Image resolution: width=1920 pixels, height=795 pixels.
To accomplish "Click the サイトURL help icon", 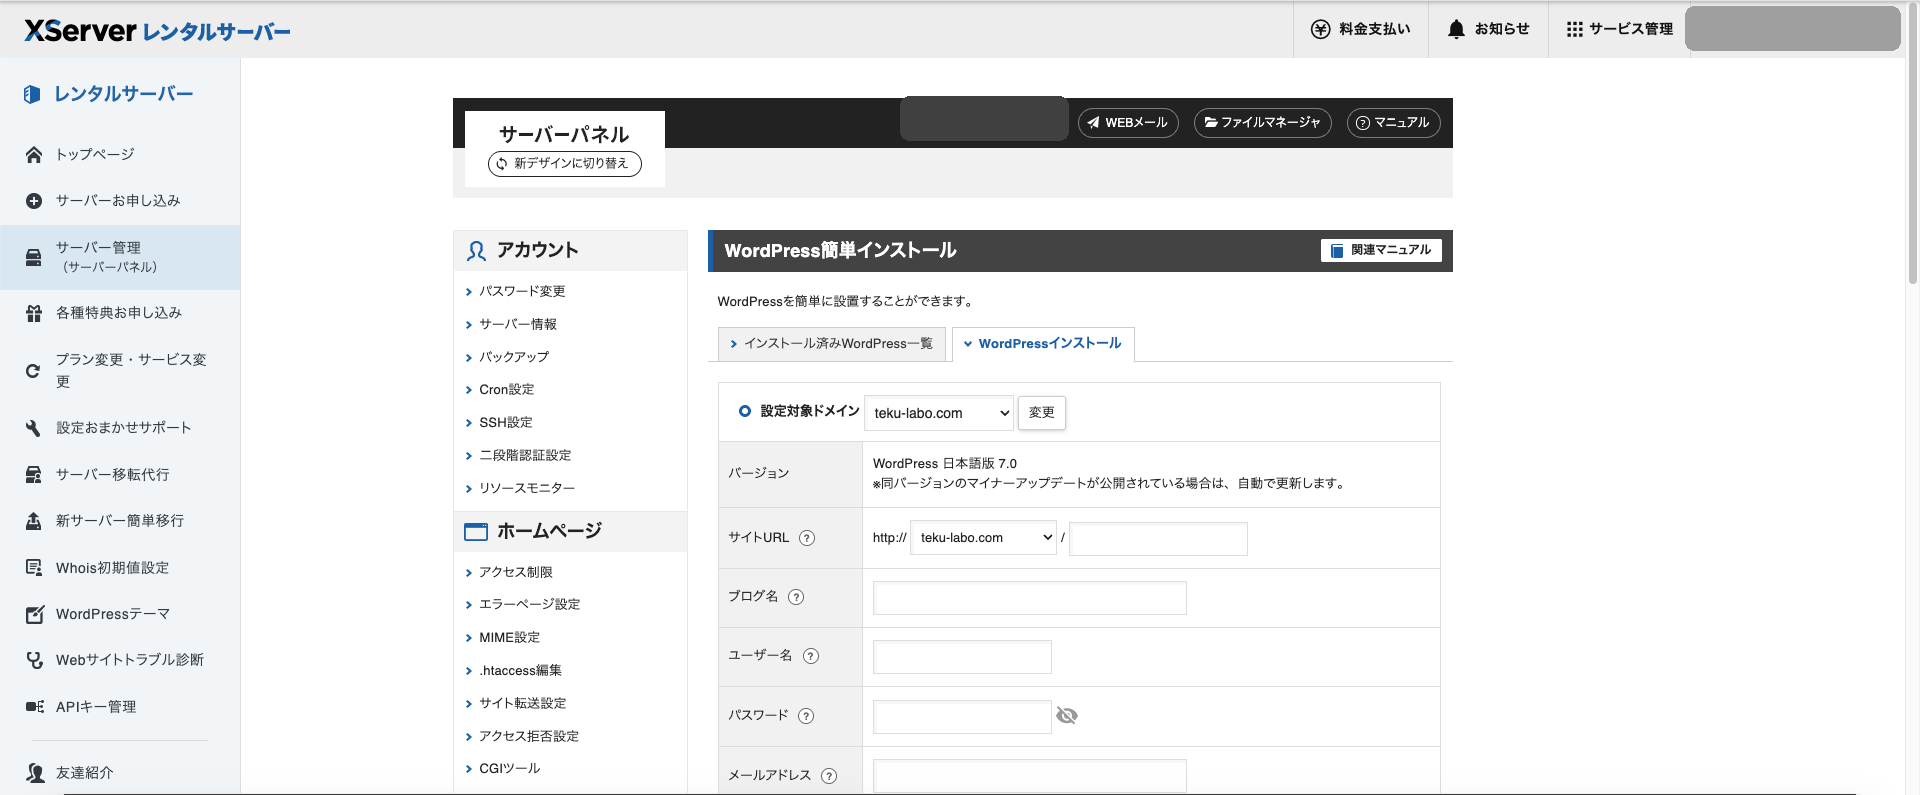I will click(807, 538).
